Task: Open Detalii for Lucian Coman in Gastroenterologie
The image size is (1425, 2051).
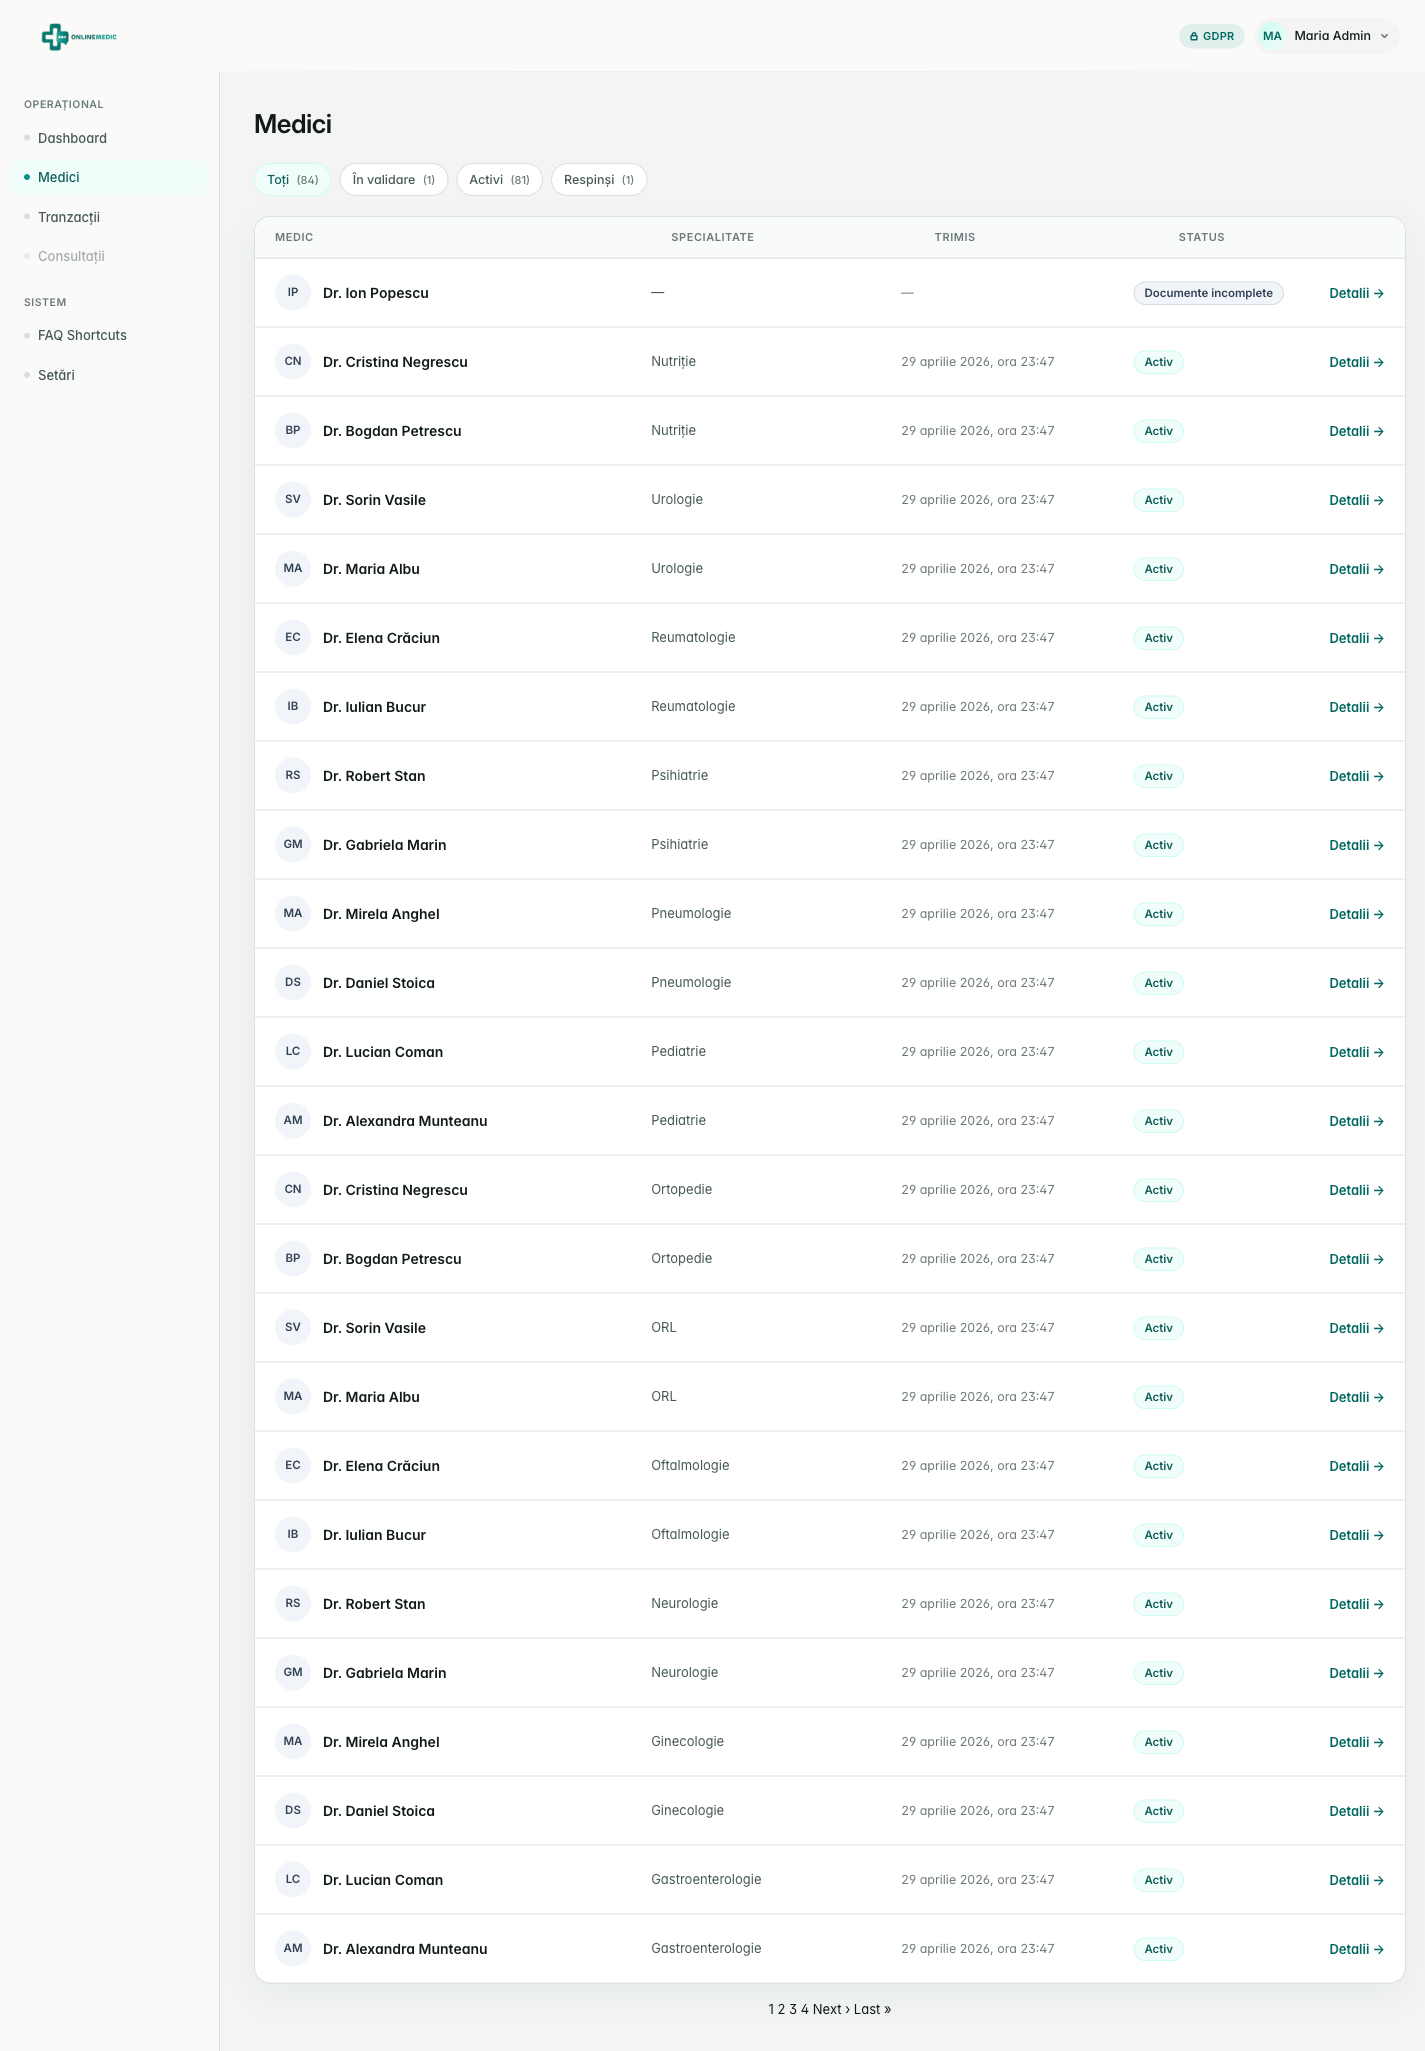Action: pos(1356,1880)
